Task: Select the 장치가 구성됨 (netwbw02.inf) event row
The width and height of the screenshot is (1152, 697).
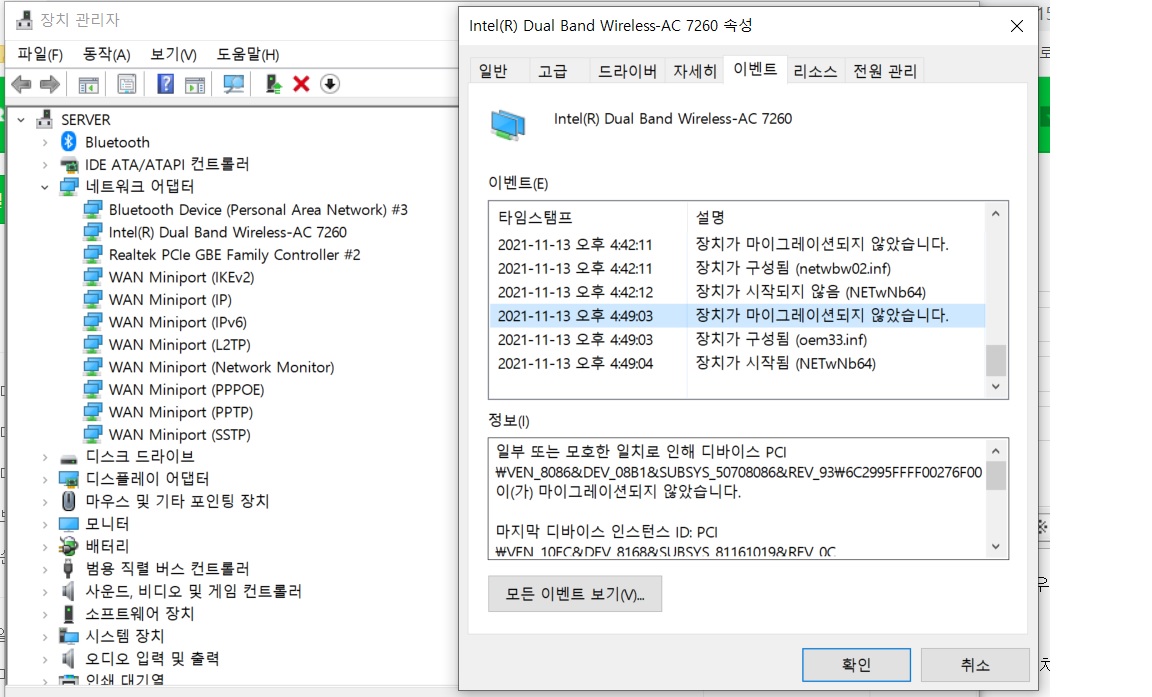Action: [737, 268]
